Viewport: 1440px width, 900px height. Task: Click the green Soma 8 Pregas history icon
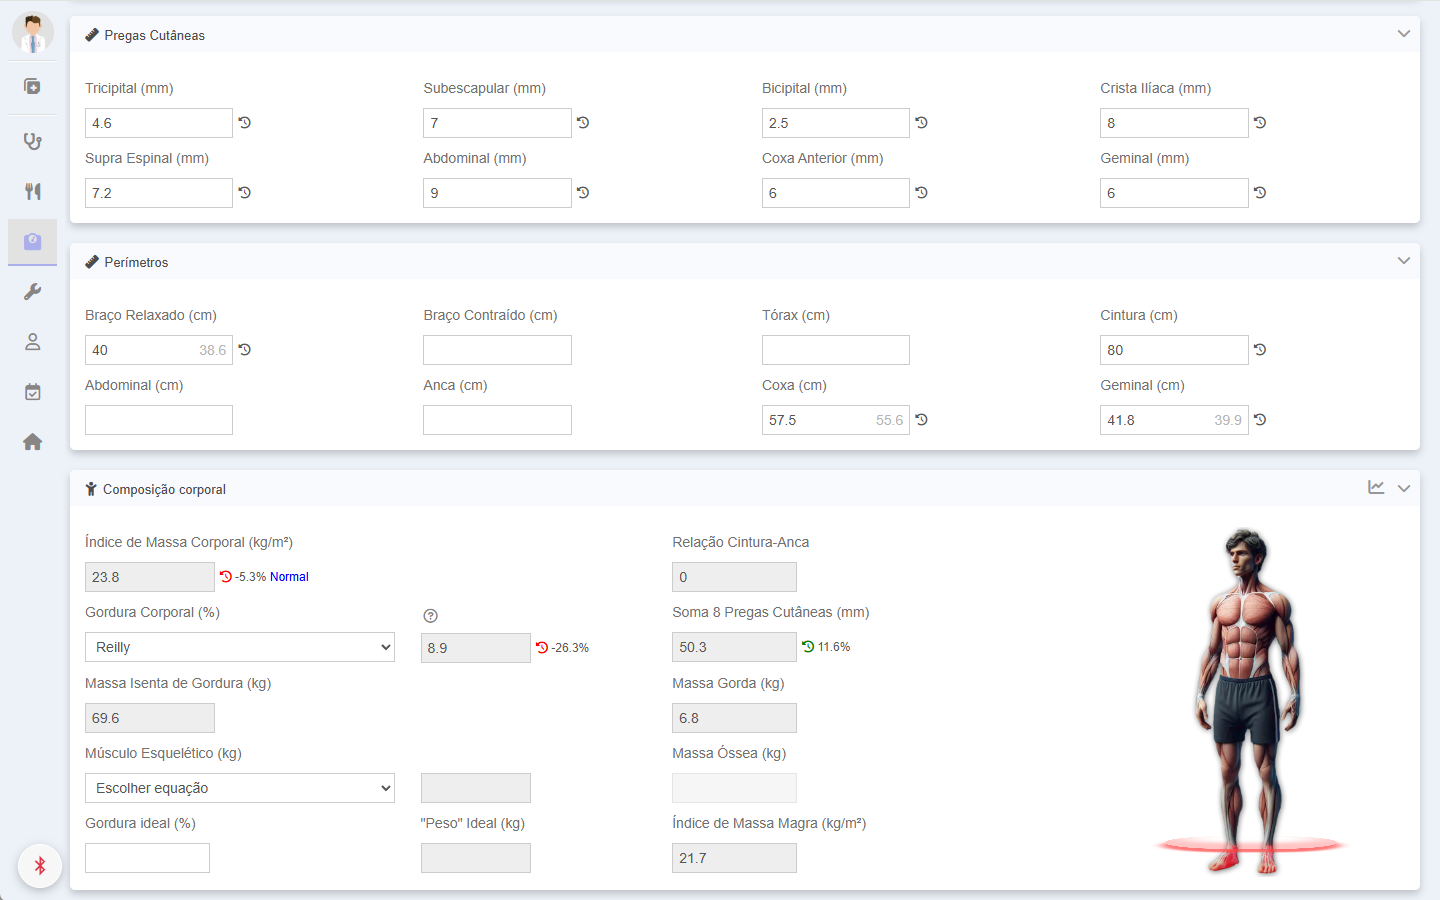click(x=808, y=647)
